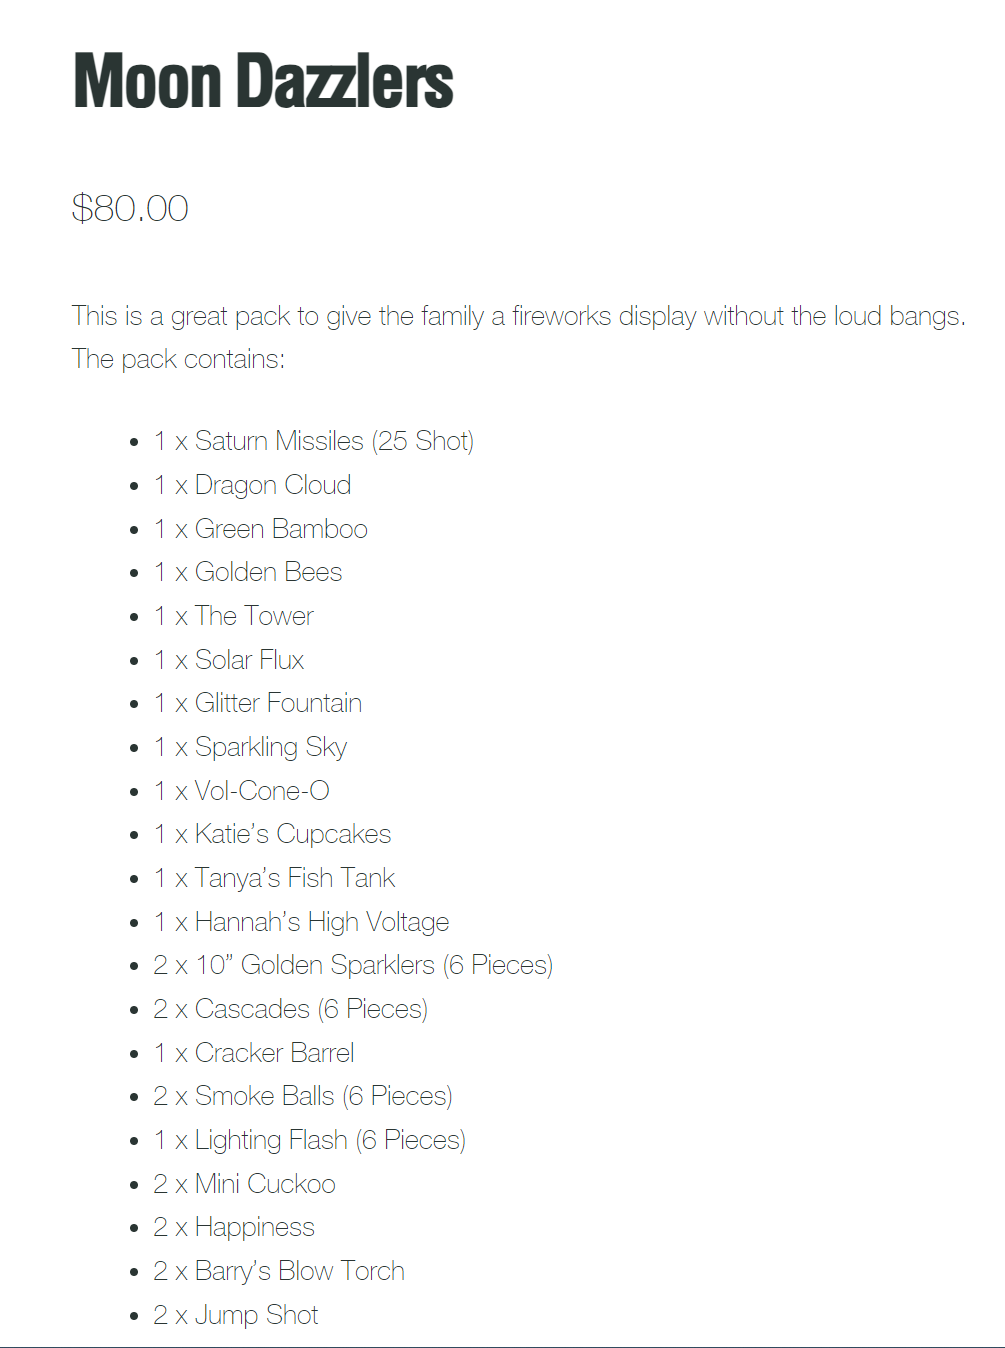Select The Tower list item

point(234,616)
